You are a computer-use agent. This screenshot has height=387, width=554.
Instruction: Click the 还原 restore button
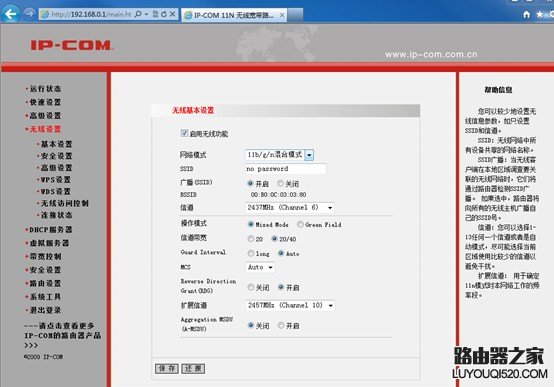pyautogui.click(x=193, y=369)
